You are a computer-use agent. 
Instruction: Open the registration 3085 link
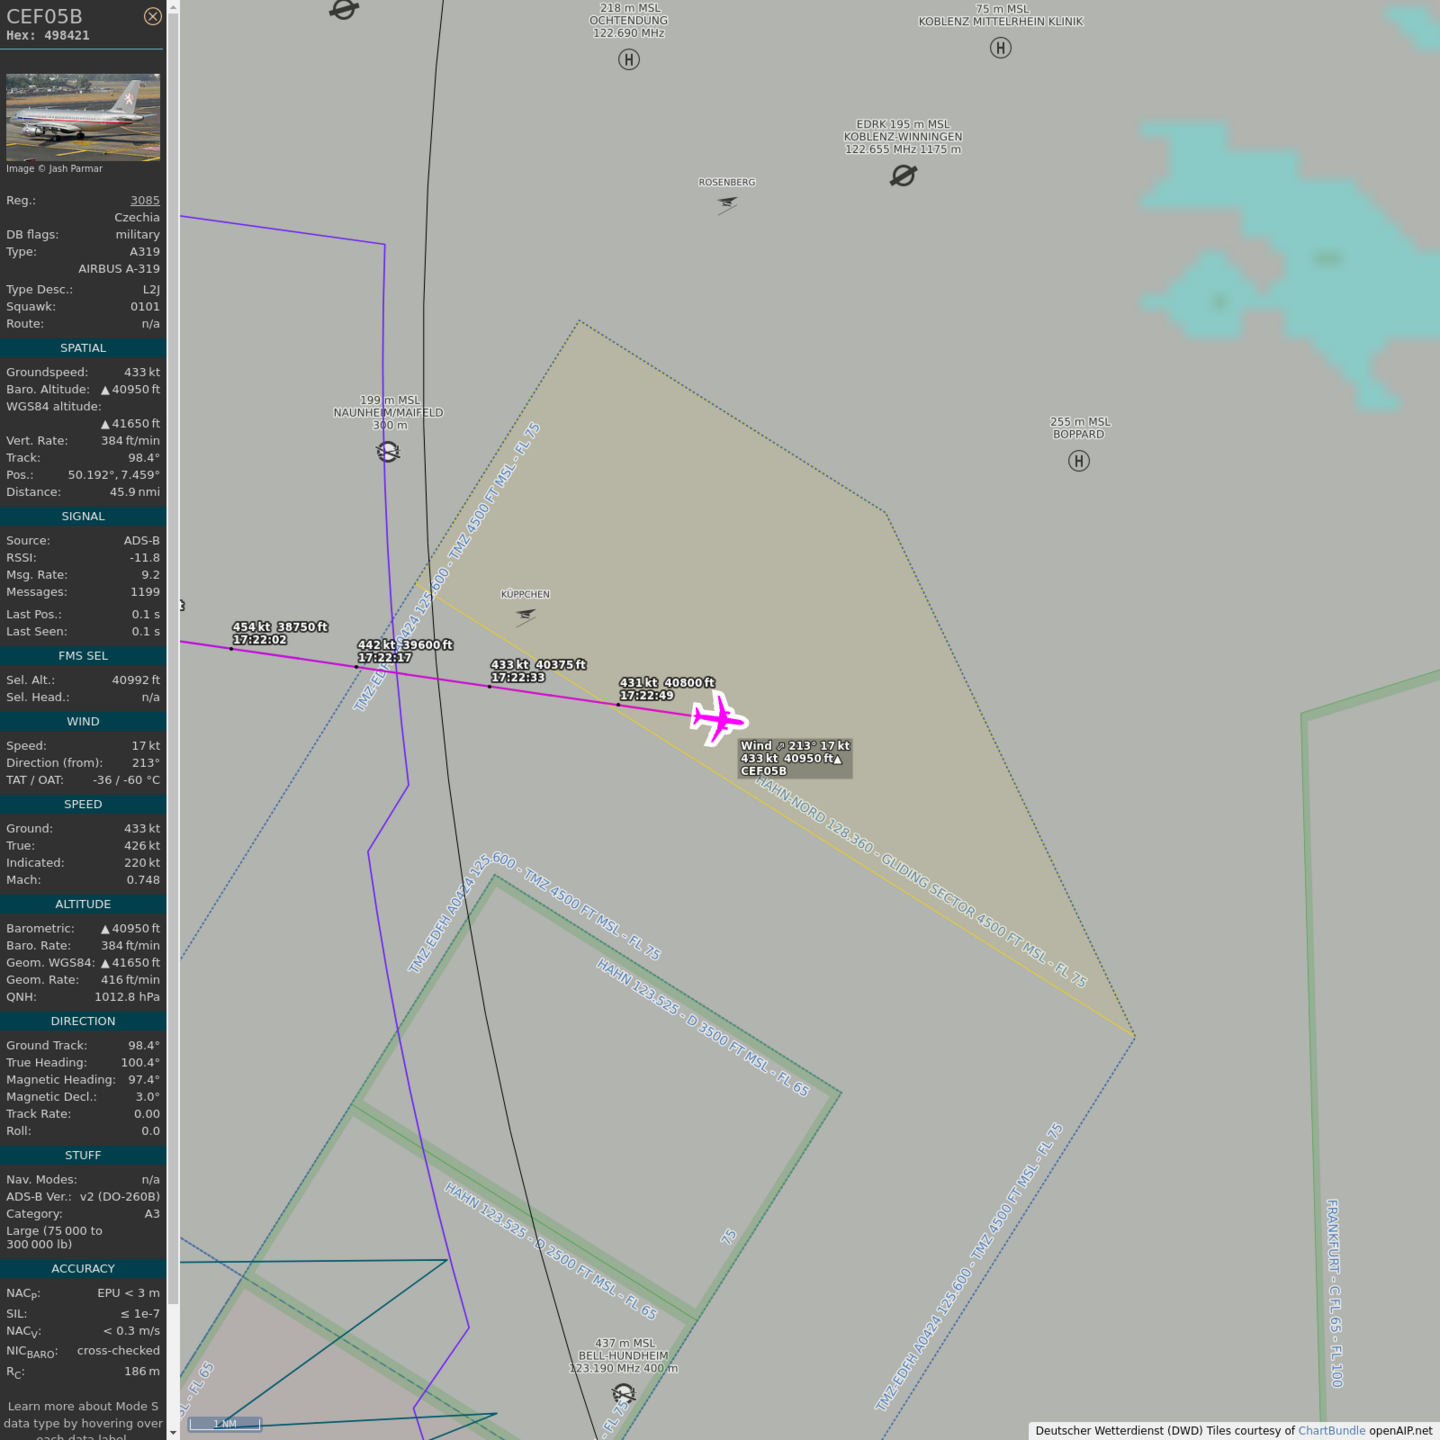(145, 200)
